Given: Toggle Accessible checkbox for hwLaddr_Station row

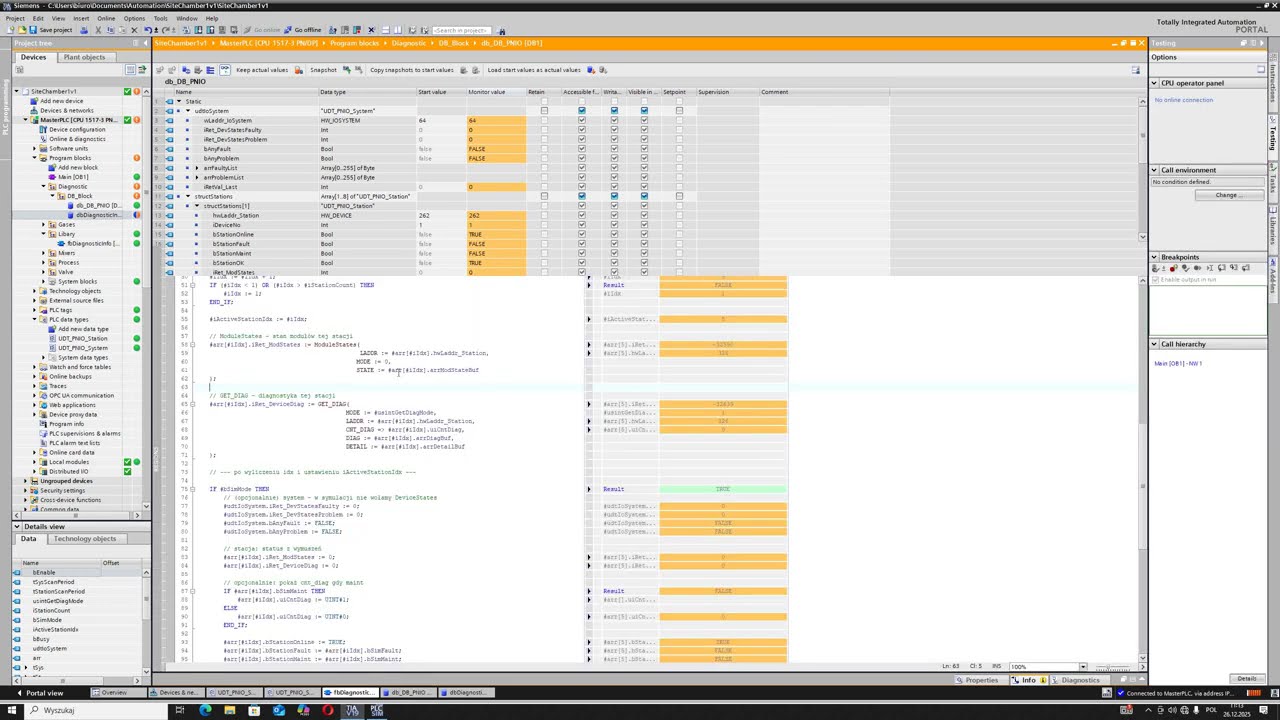Looking at the screenshot, I should tap(581, 215).
